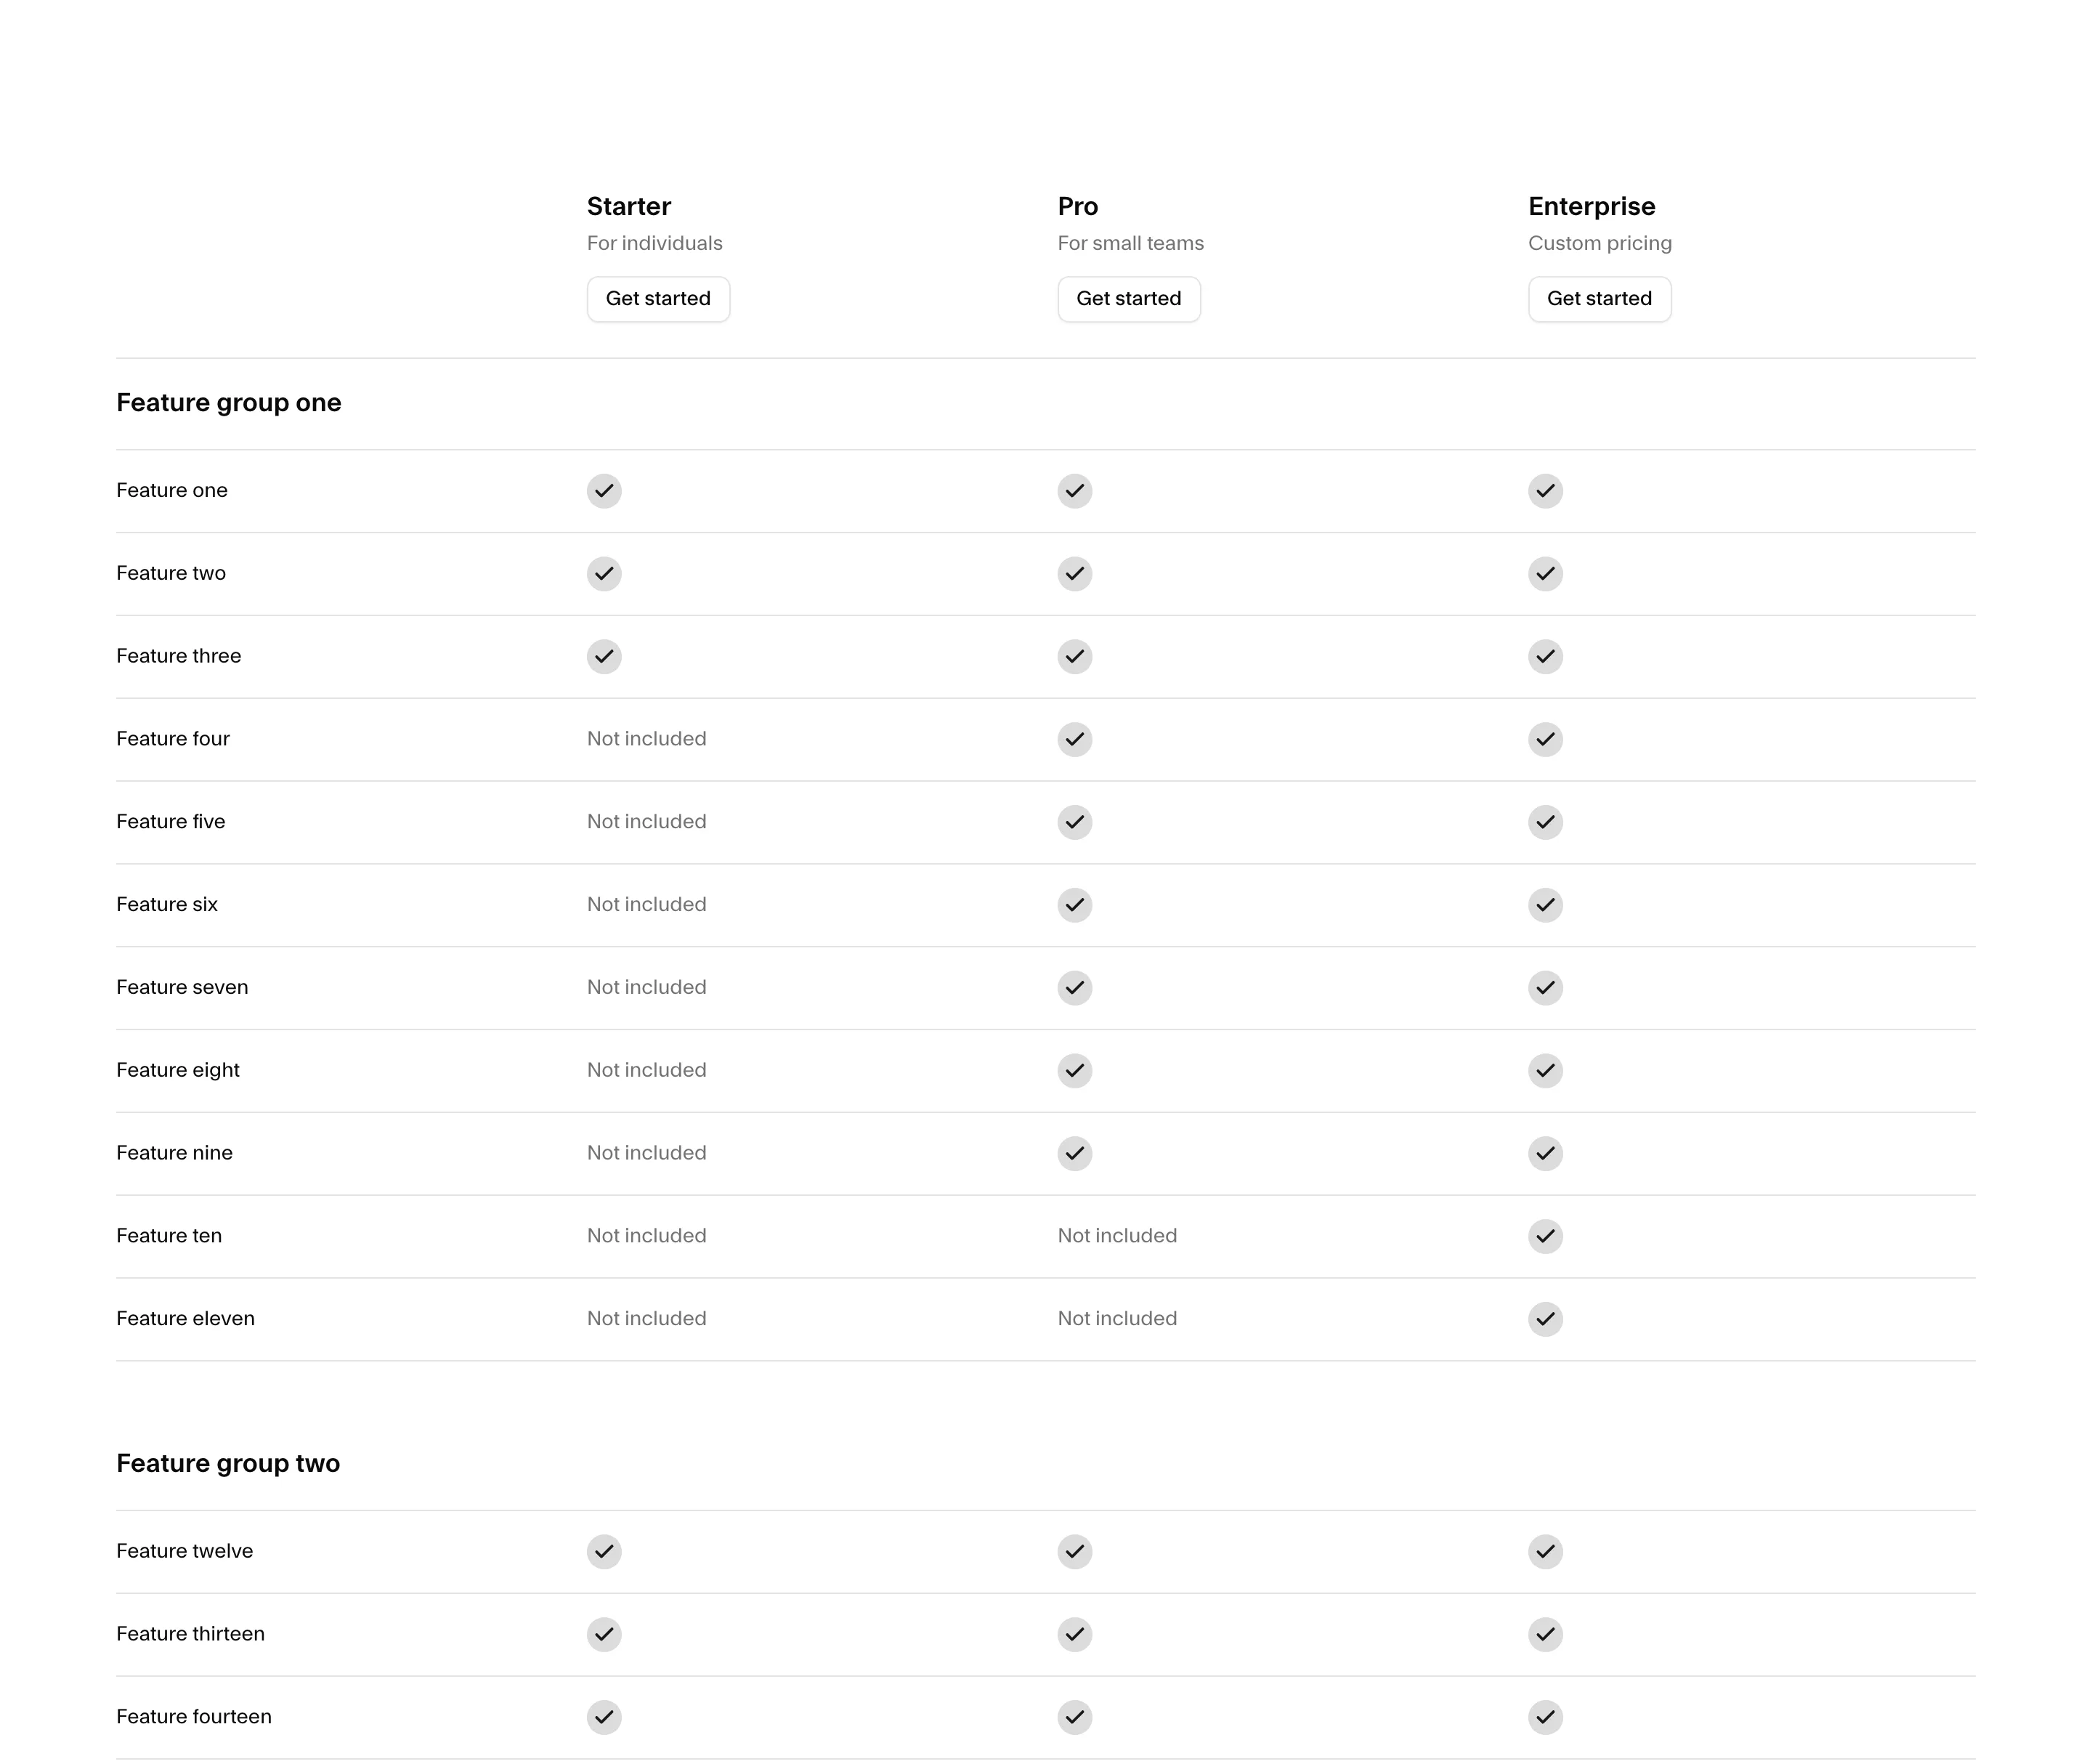Click Get started under Starter plan
Viewport: 2092px width, 1764px height.
[x=658, y=299]
